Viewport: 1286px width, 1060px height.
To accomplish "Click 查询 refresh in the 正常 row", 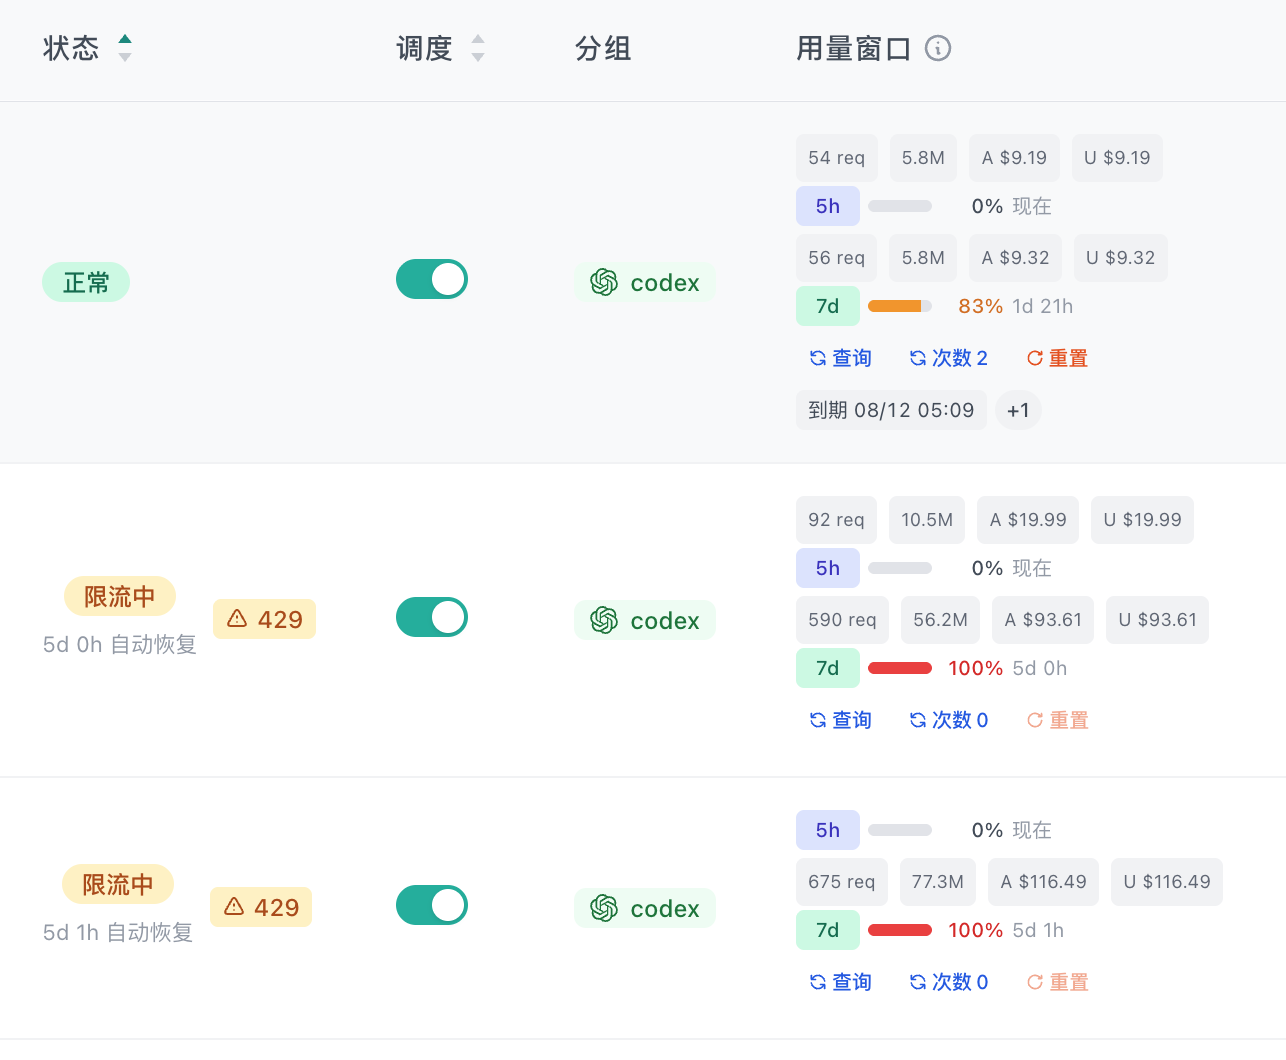I will coord(840,358).
